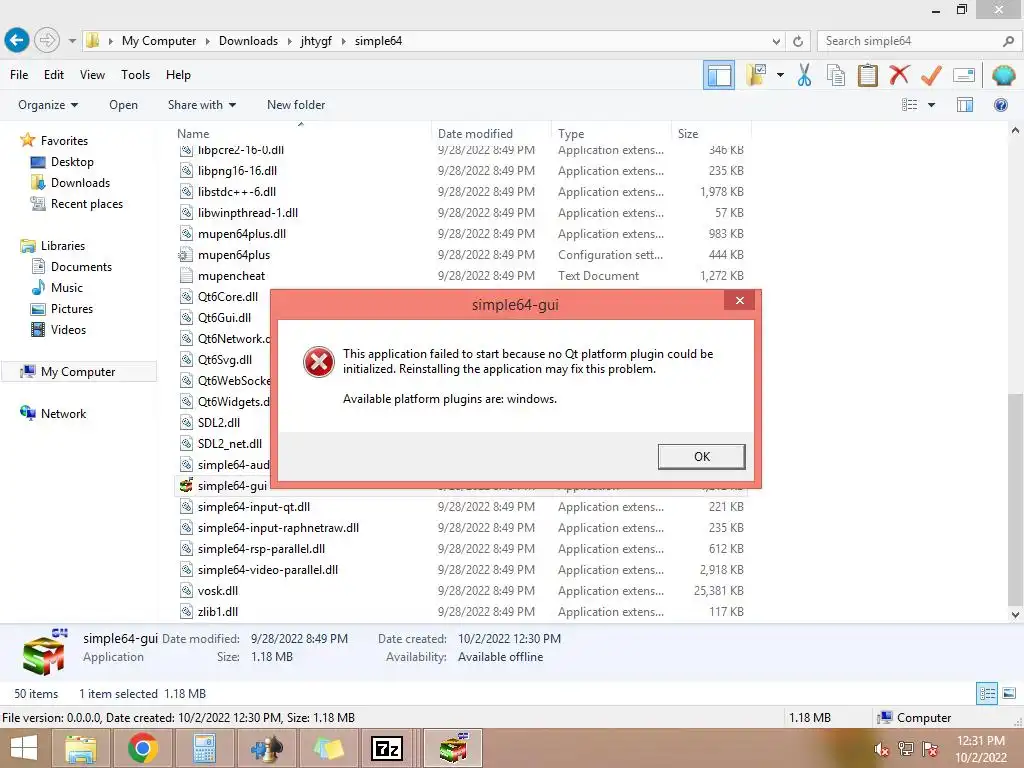This screenshot has width=1024, height=768.
Task: Refresh the folder view
Action: click(798, 41)
